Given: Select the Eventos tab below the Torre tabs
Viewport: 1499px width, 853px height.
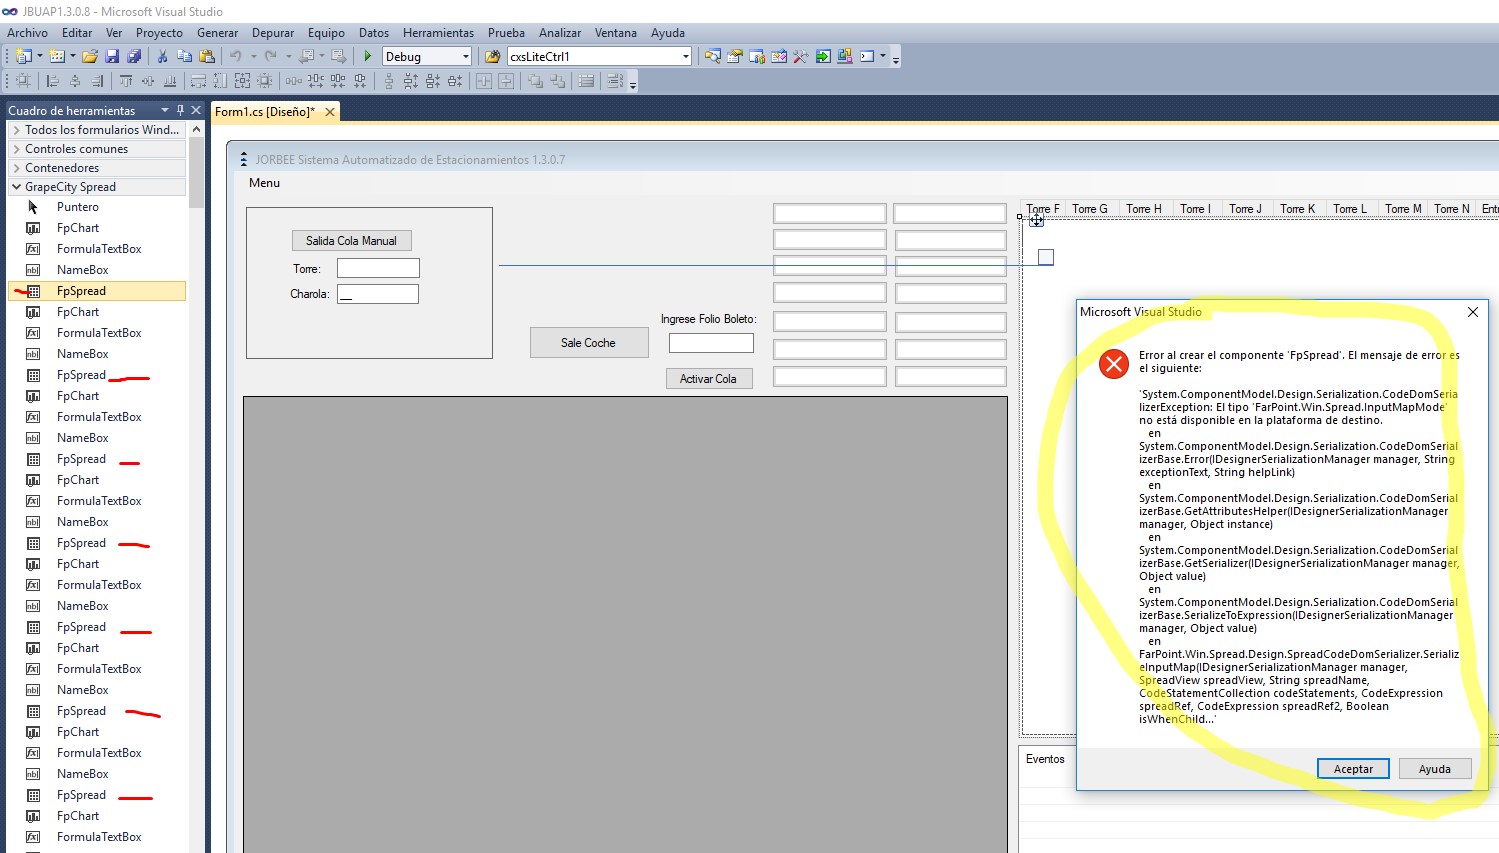Looking at the screenshot, I should click(x=1045, y=759).
